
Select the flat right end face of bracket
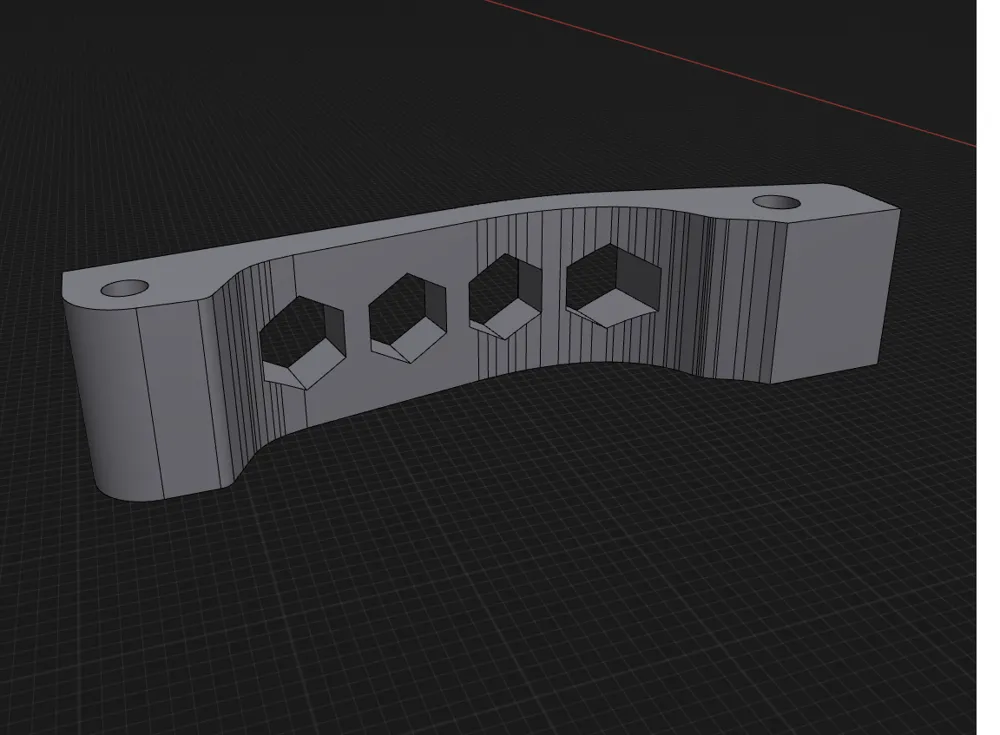834,297
